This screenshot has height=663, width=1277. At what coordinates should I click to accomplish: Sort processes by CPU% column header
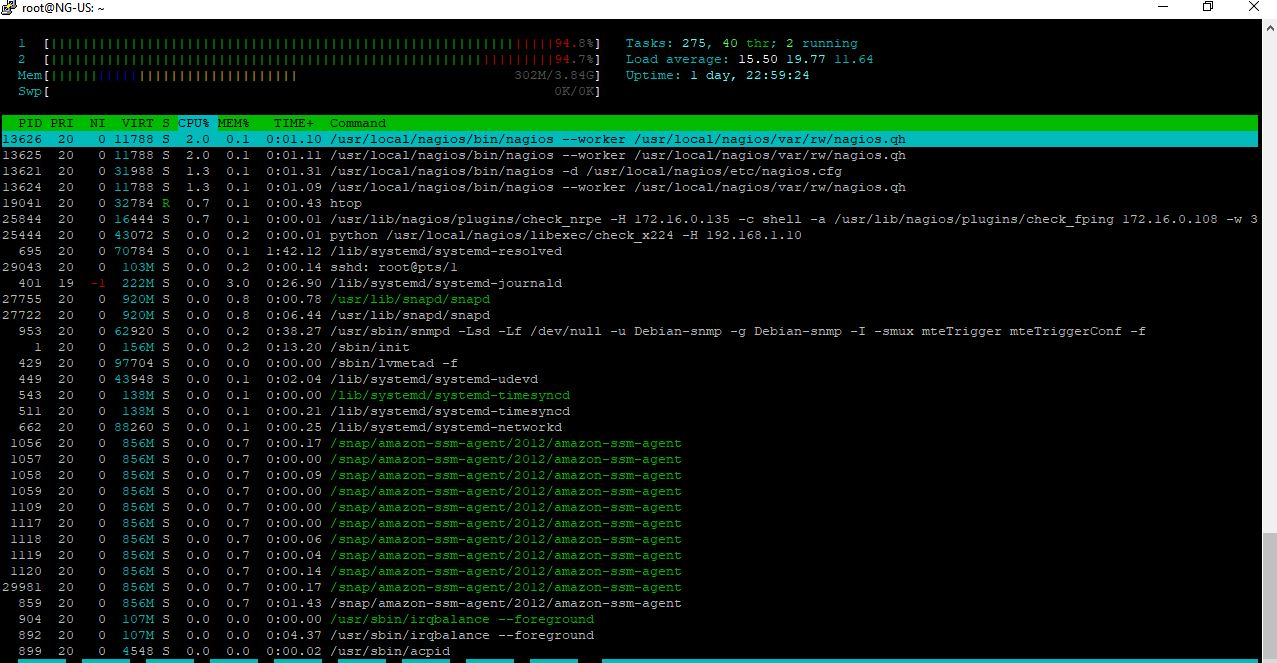click(193, 123)
